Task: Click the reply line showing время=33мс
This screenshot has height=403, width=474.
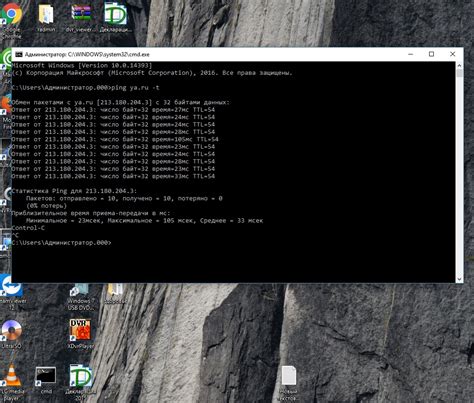Action: 113,176
